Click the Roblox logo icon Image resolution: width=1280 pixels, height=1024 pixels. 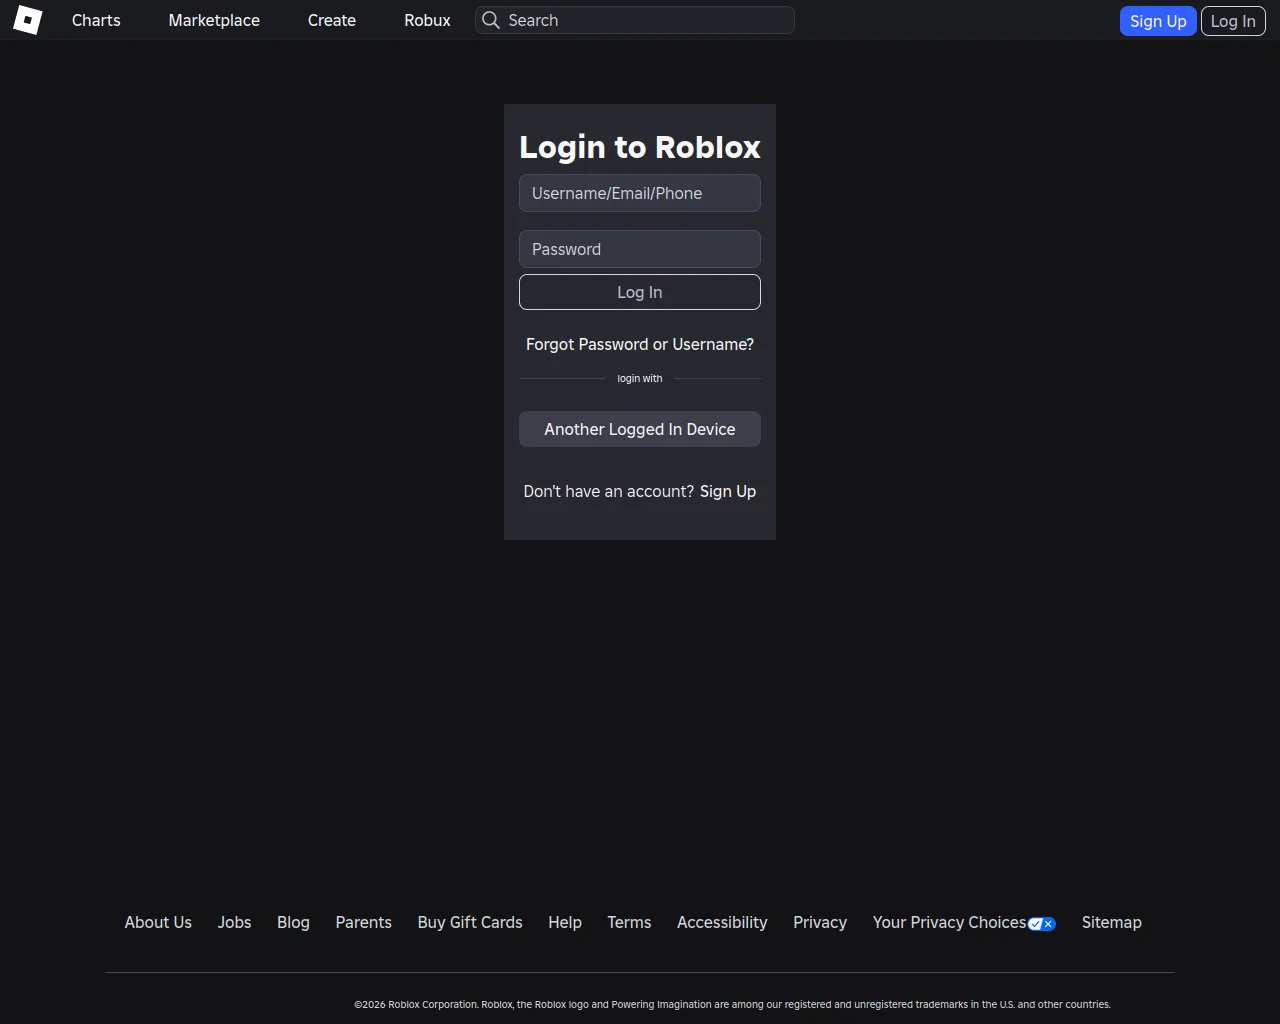(27, 20)
